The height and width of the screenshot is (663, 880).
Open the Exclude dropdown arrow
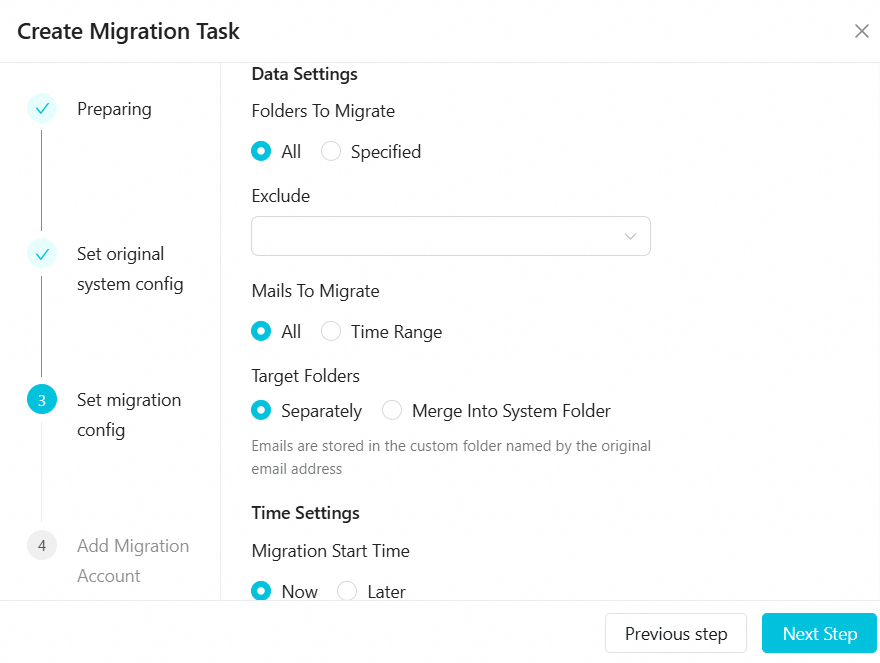pos(630,236)
